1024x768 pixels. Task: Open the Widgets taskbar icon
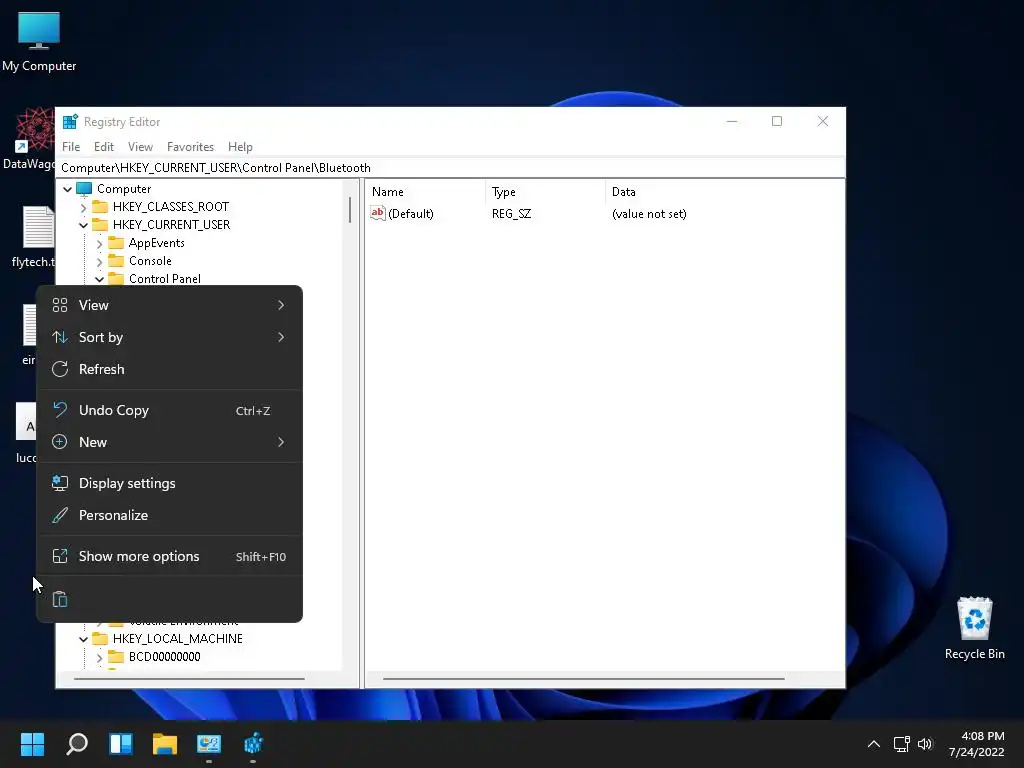click(121, 743)
